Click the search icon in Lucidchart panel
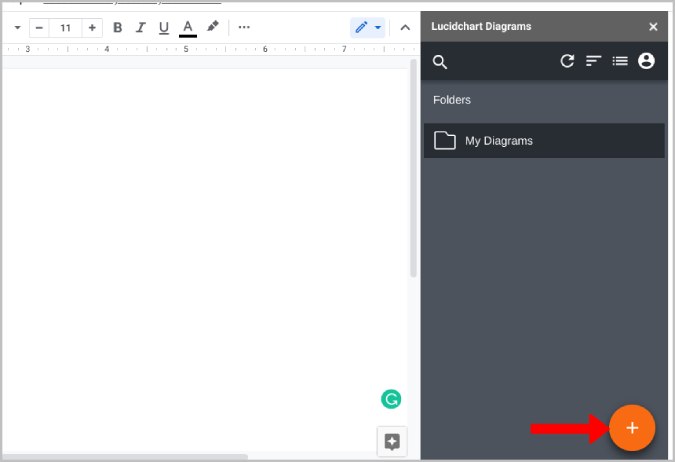The height and width of the screenshot is (462, 675). click(x=440, y=62)
